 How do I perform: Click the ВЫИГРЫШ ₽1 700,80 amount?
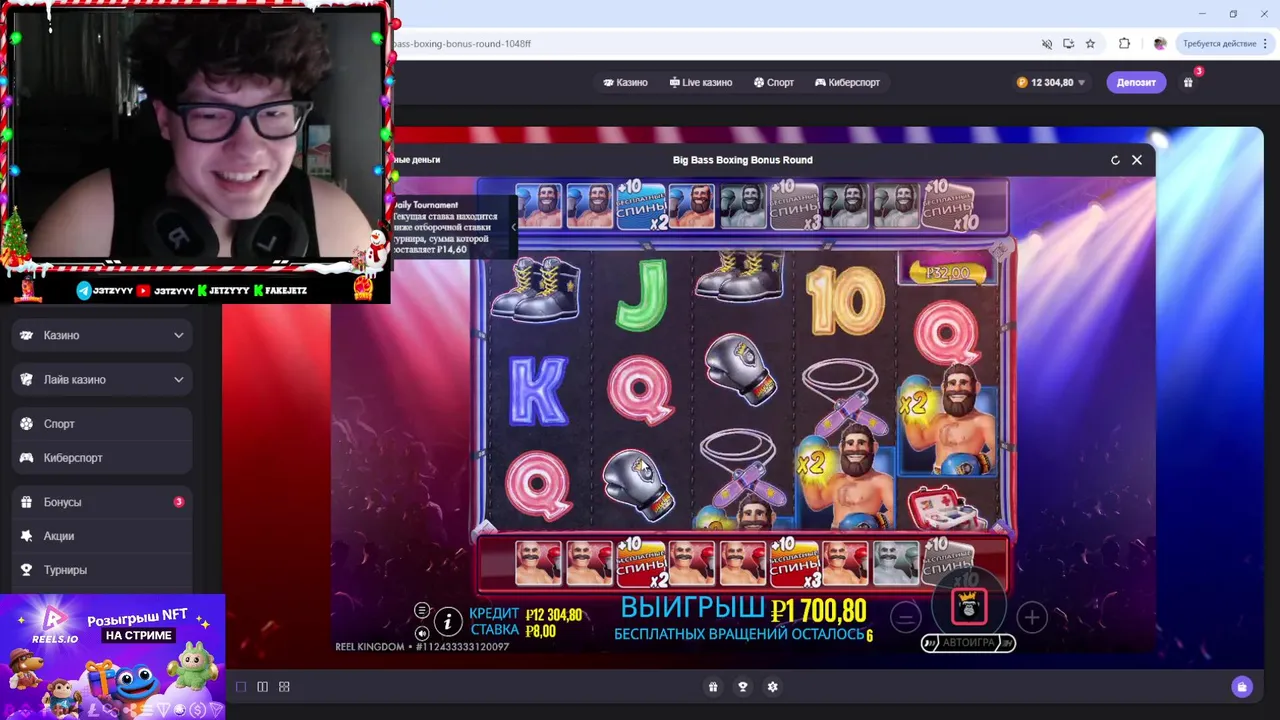coord(819,609)
